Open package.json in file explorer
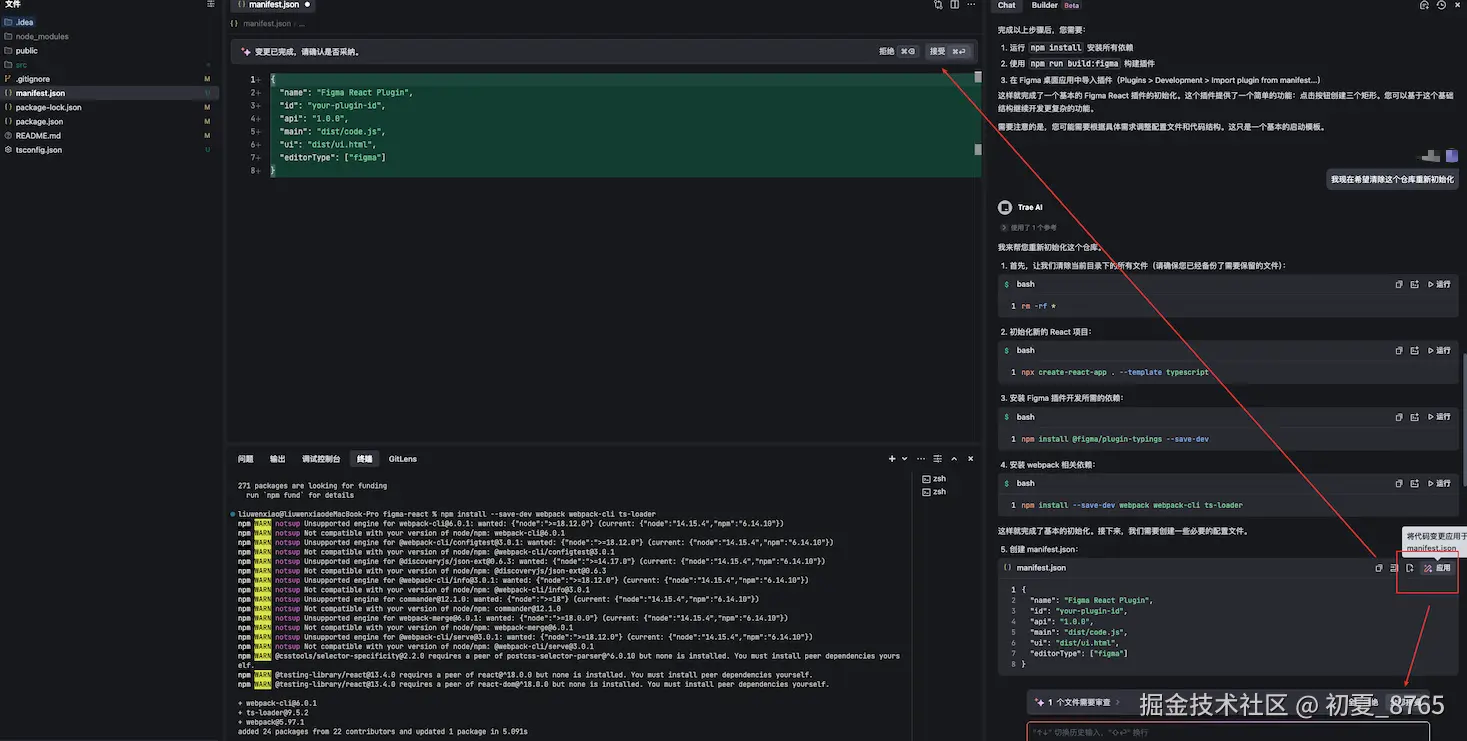Image resolution: width=1467 pixels, height=741 pixels. (110, 121)
